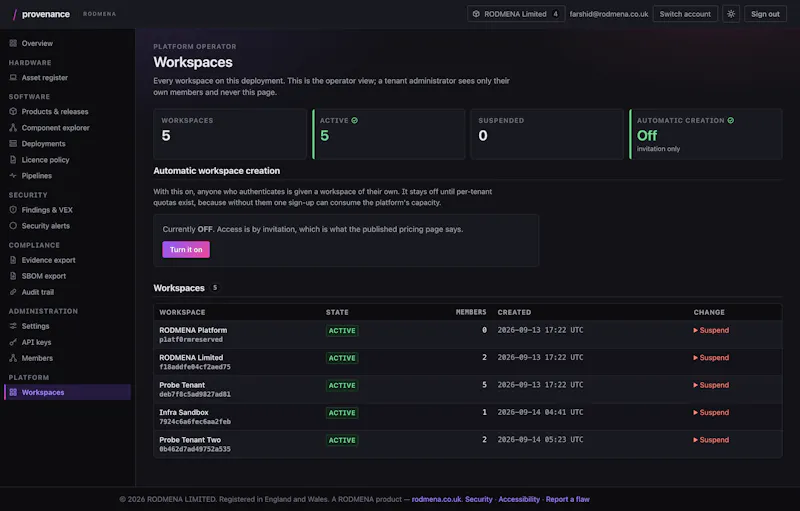Open Pipelines section

coord(67,175)
